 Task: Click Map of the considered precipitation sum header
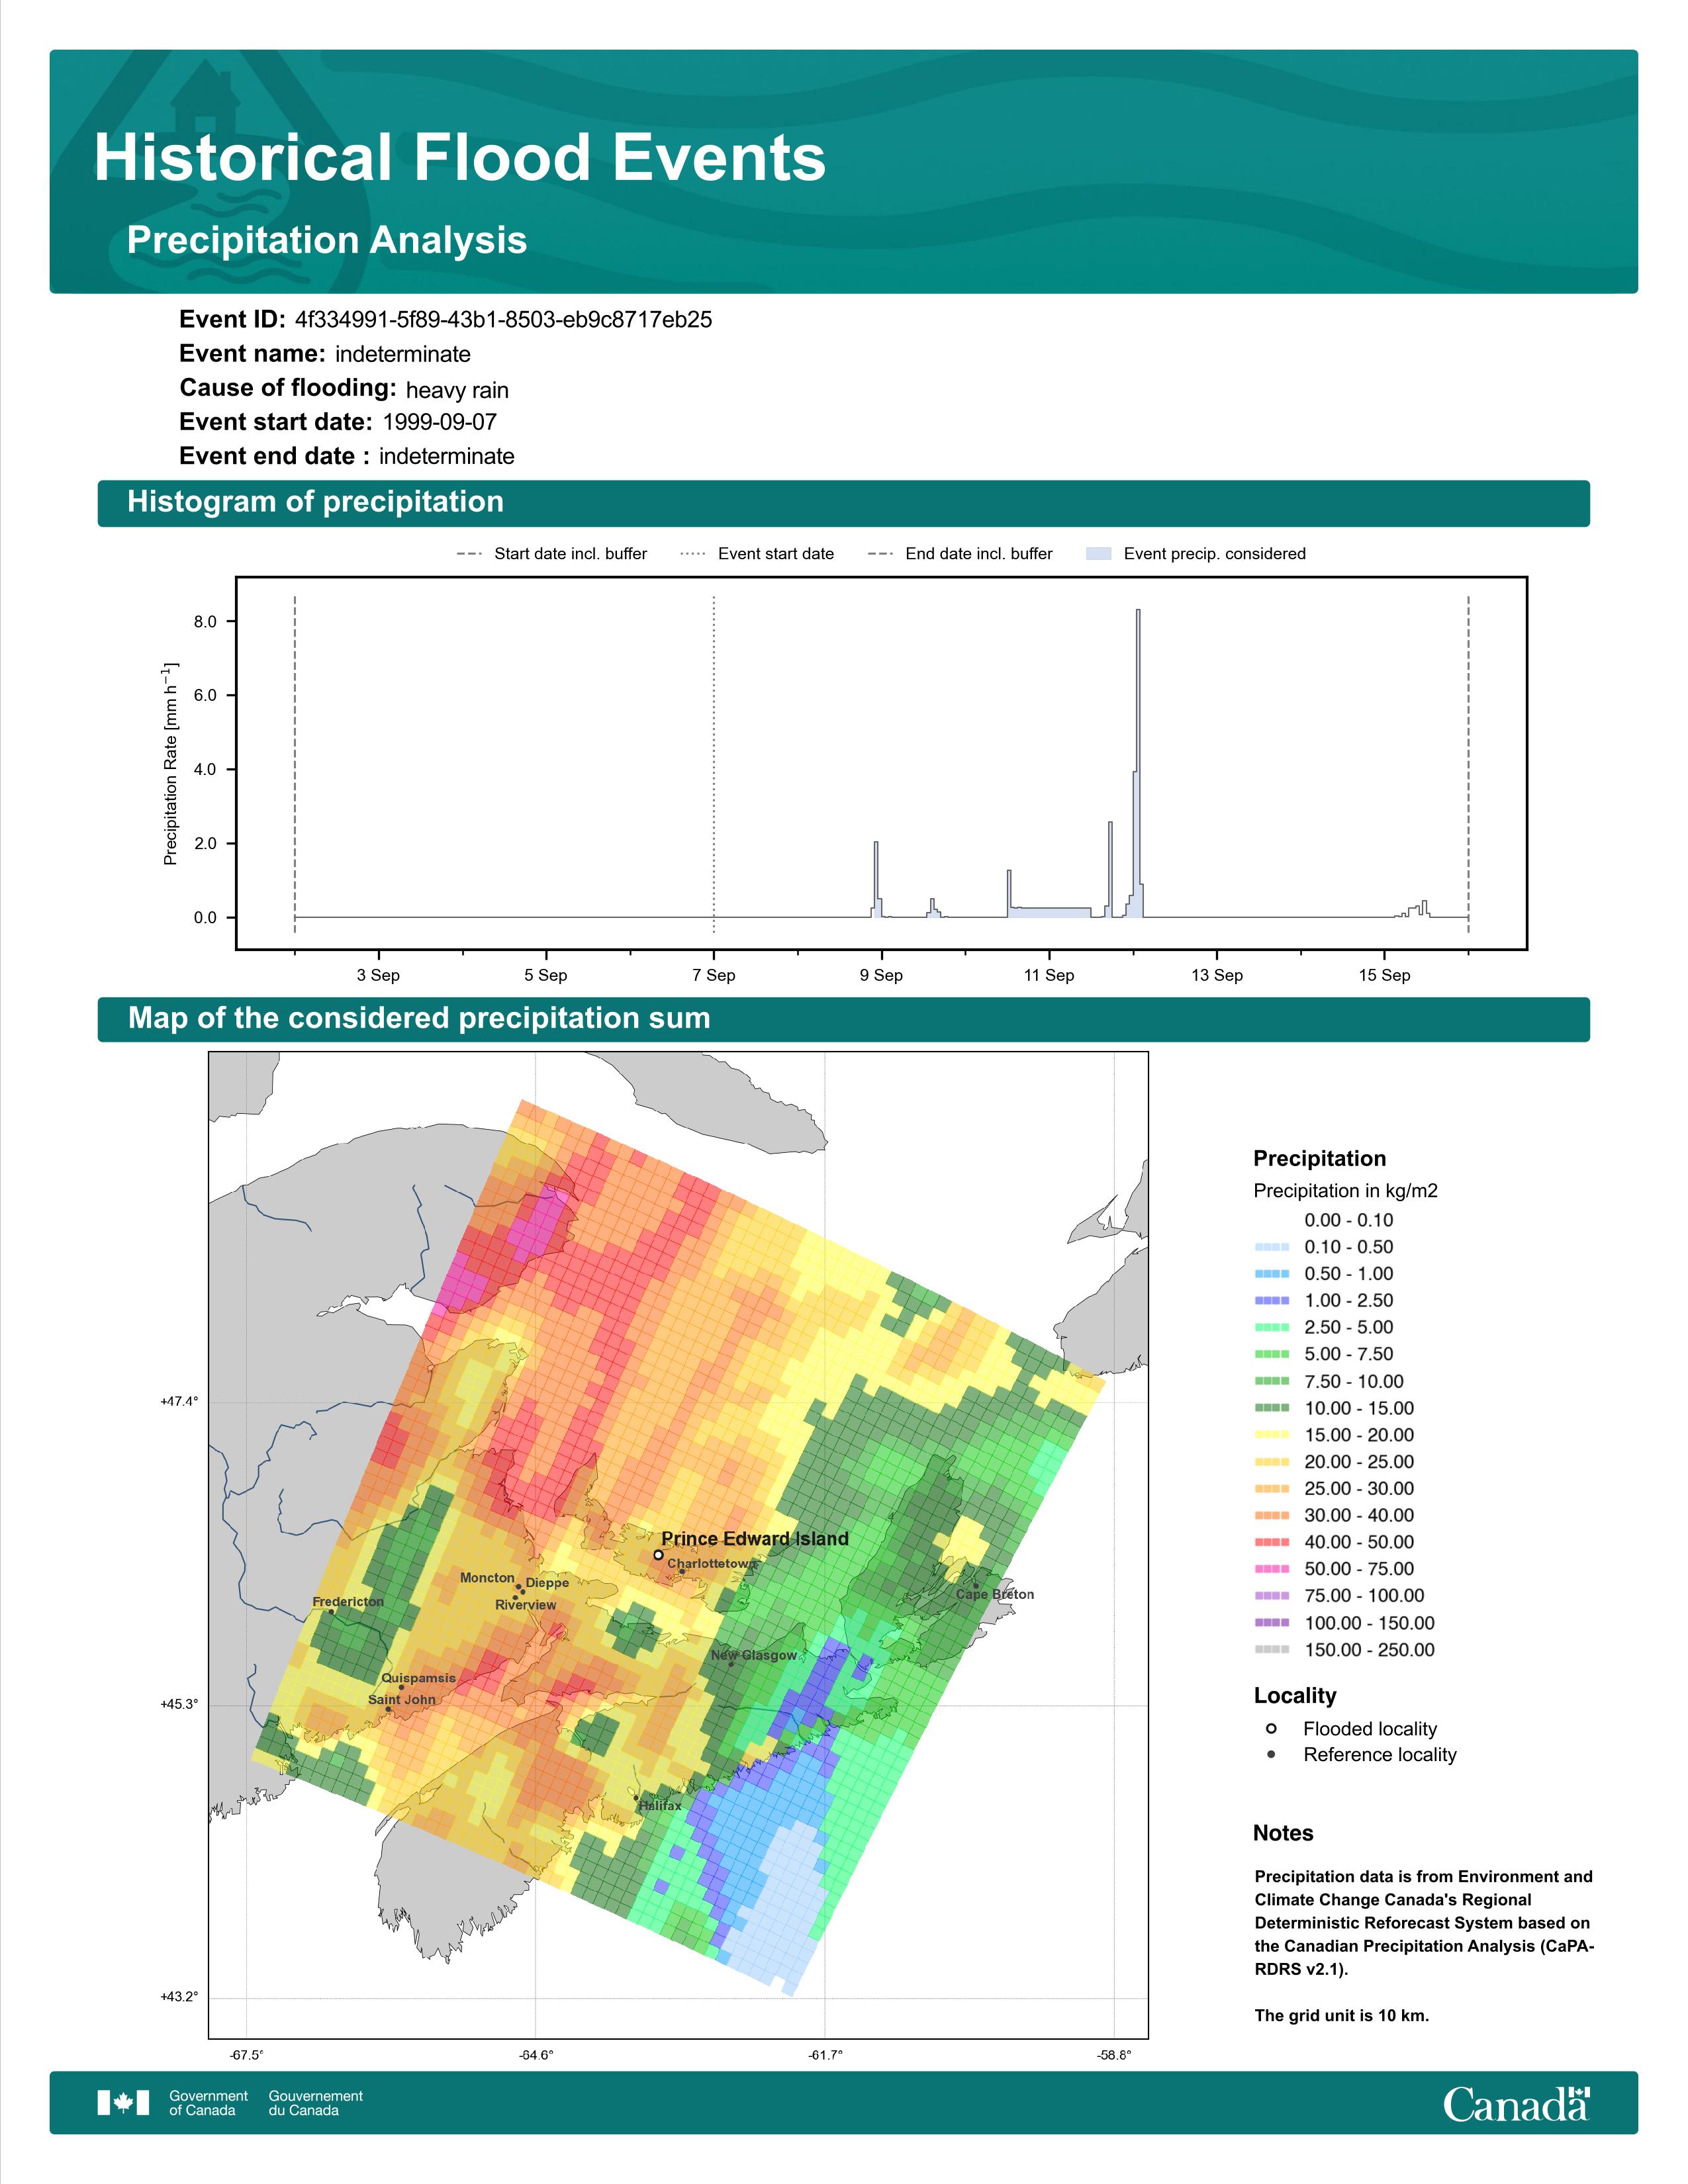tap(419, 1018)
